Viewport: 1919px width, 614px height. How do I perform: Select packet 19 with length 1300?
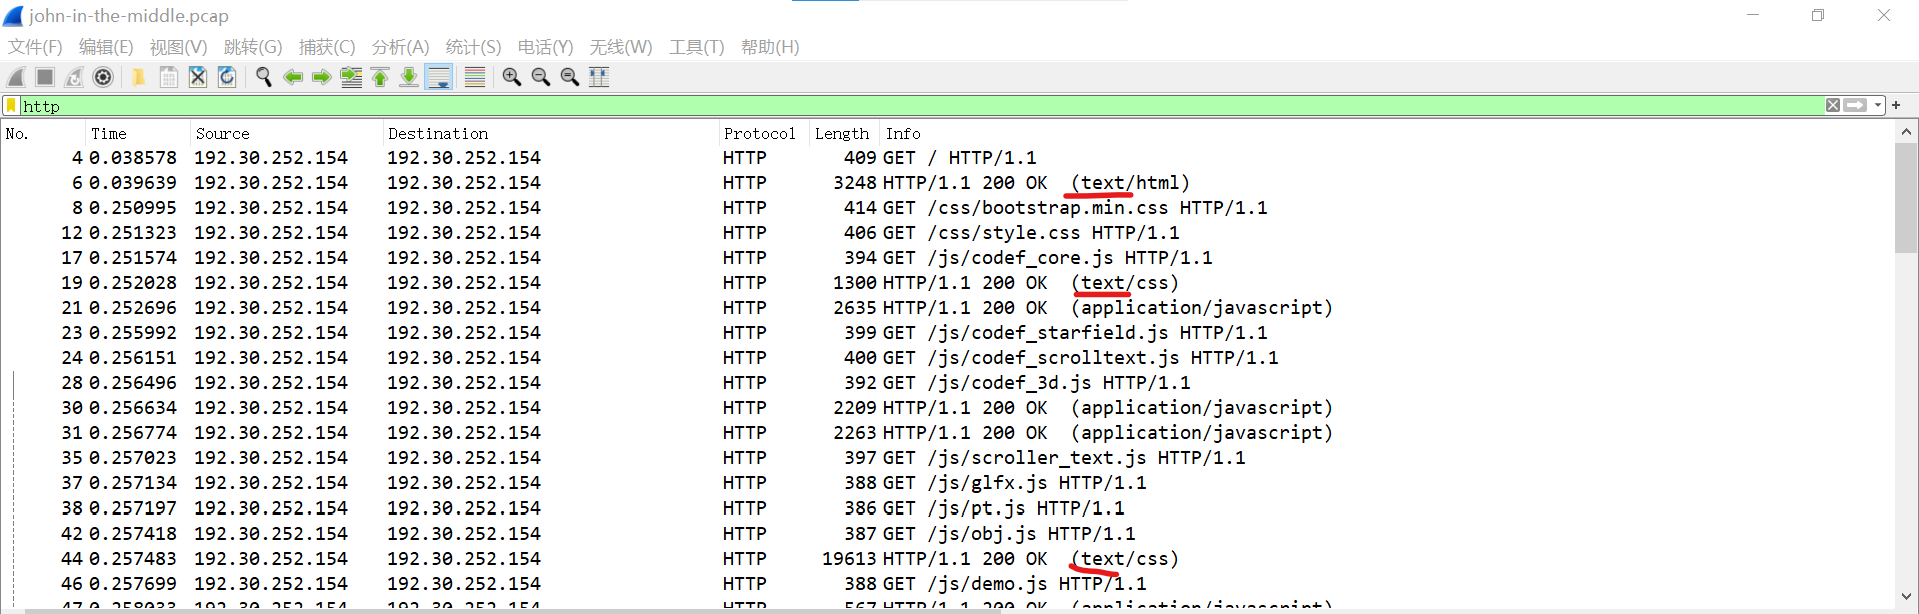[946, 283]
